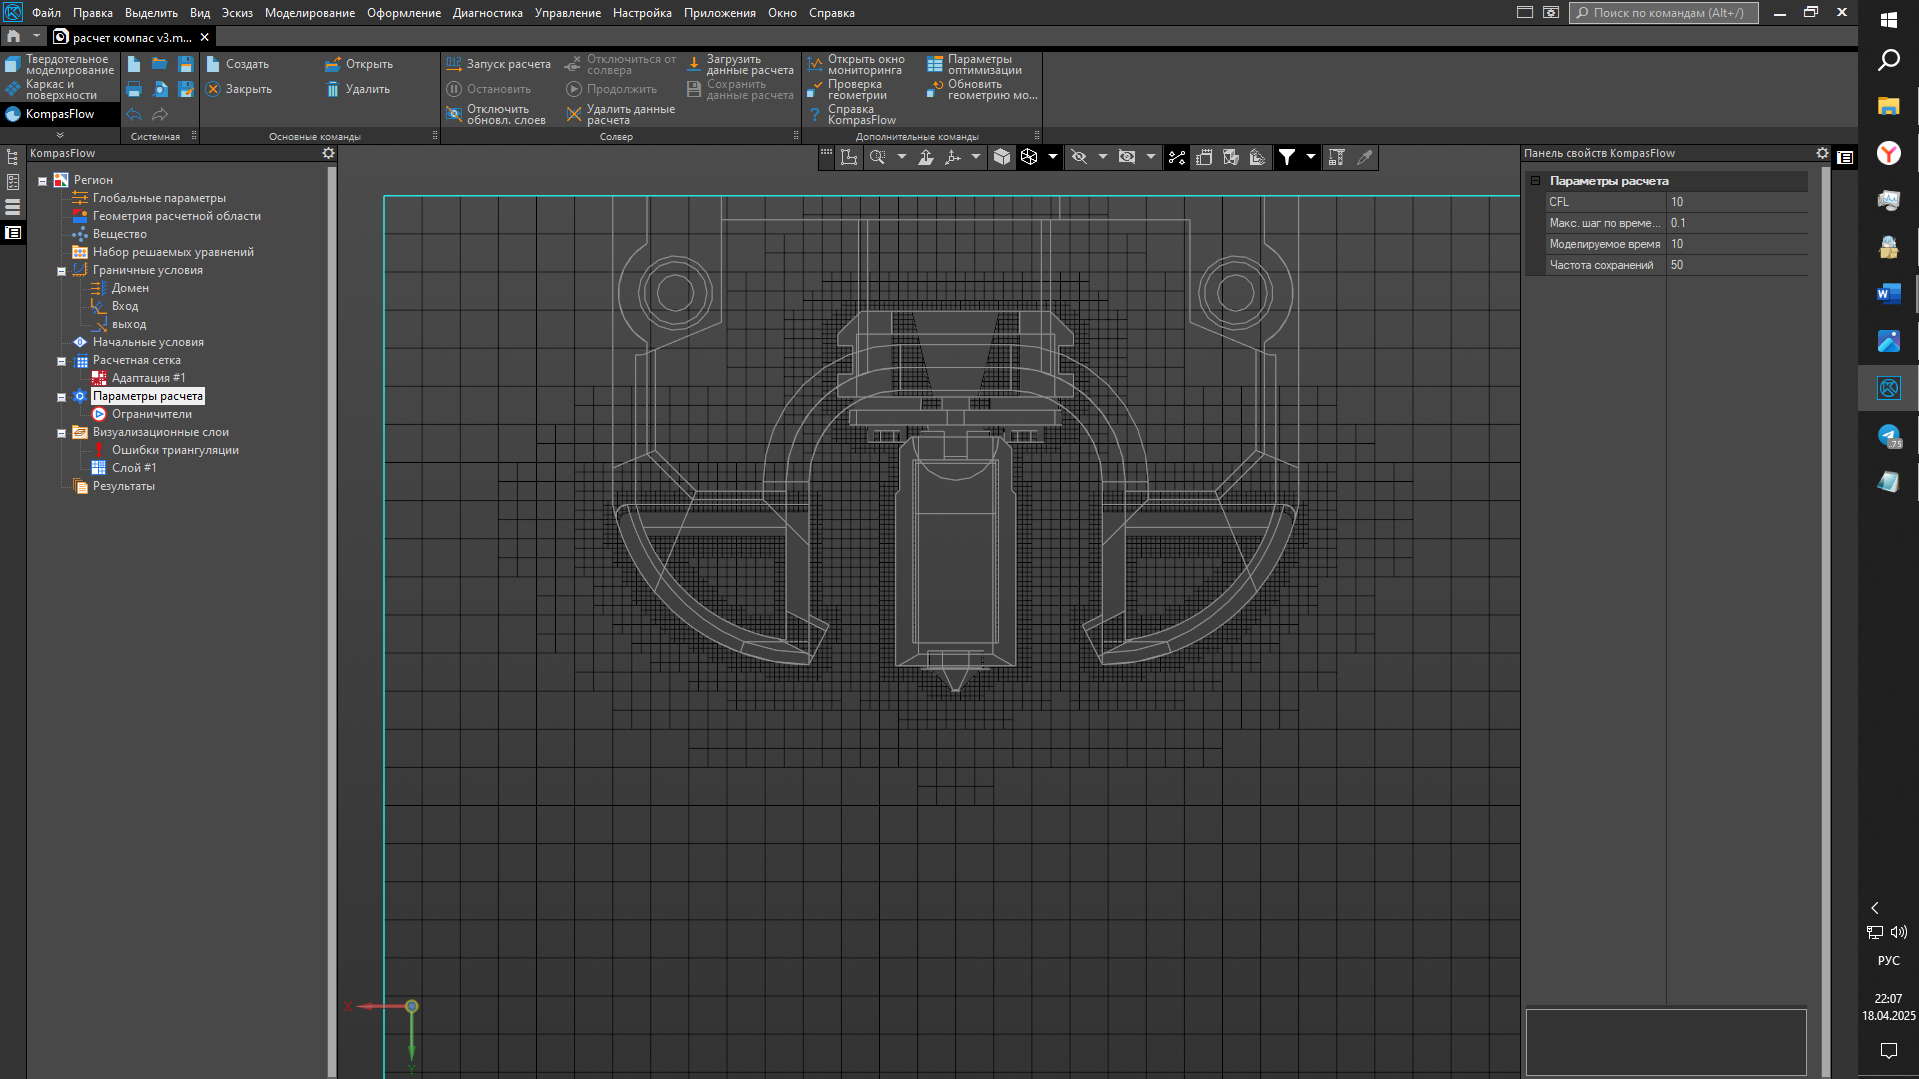The width and height of the screenshot is (1919, 1079).
Task: Collapse the Граничные условия tree node
Action: pyautogui.click(x=61, y=271)
